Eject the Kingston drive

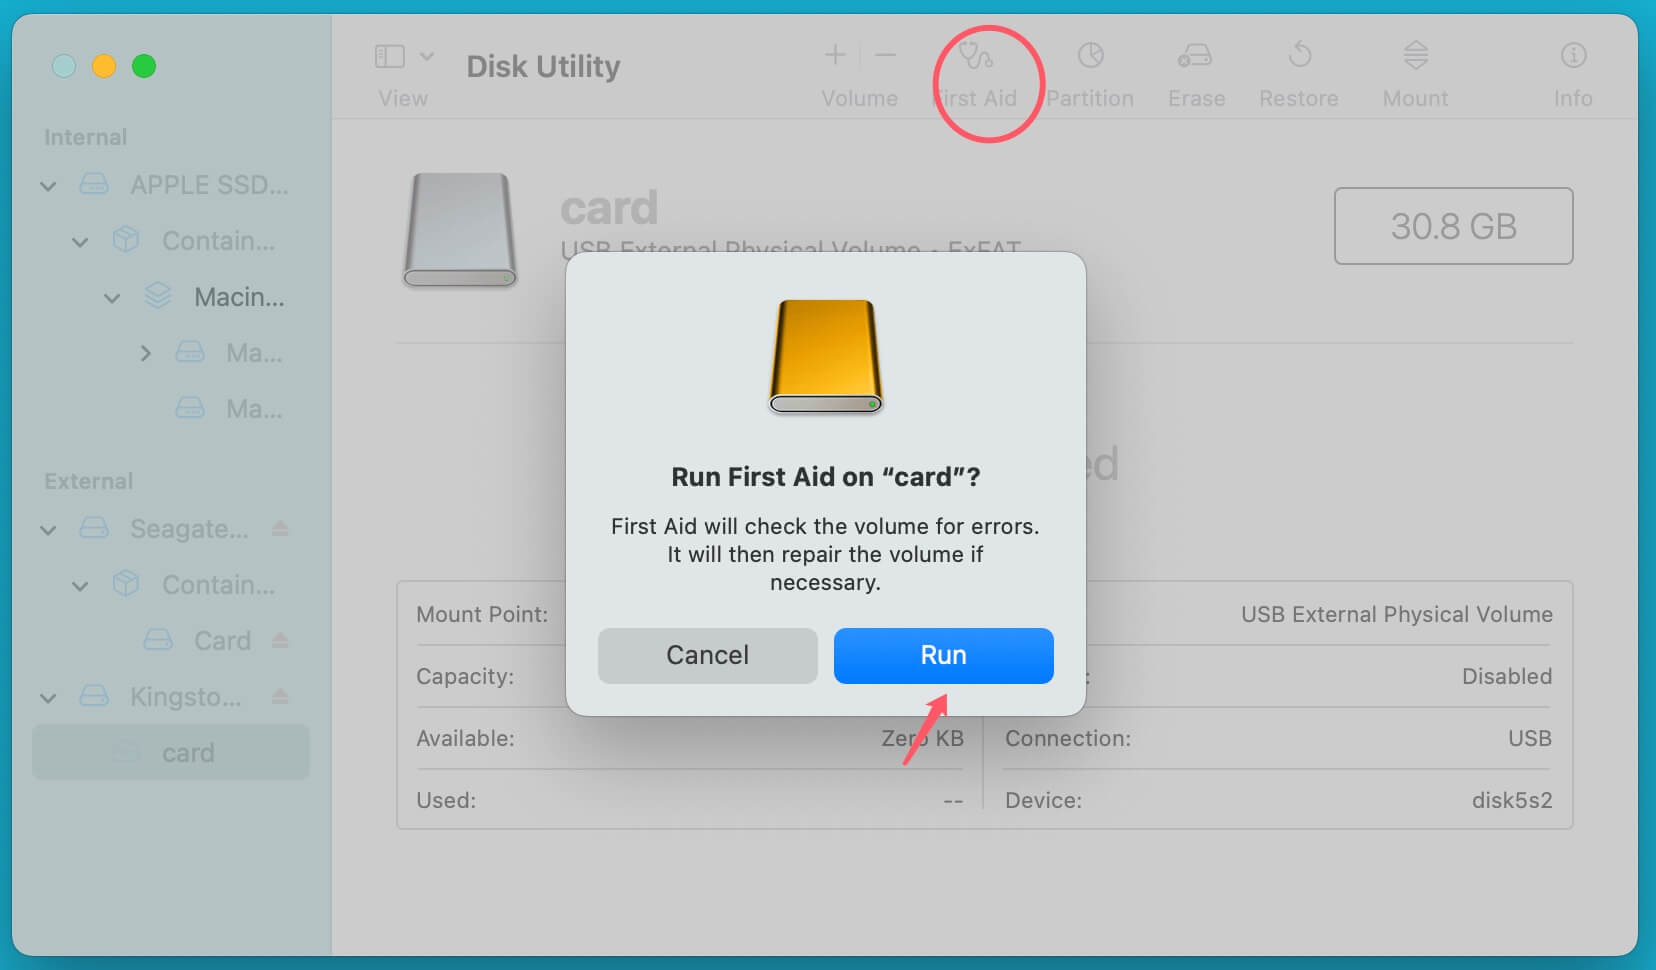click(280, 696)
